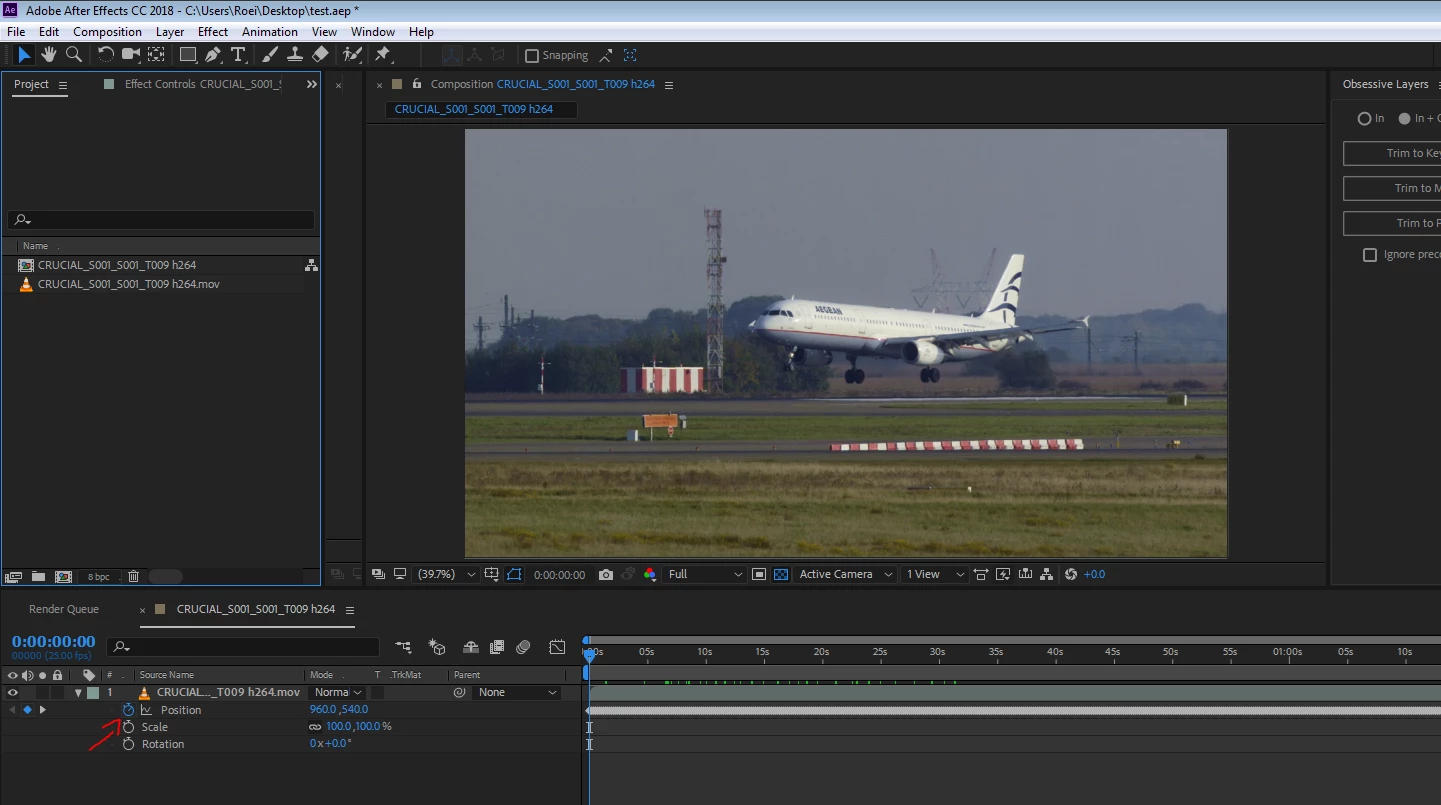Open the Composition menu
The width and height of the screenshot is (1441, 805).
pos(107,32)
